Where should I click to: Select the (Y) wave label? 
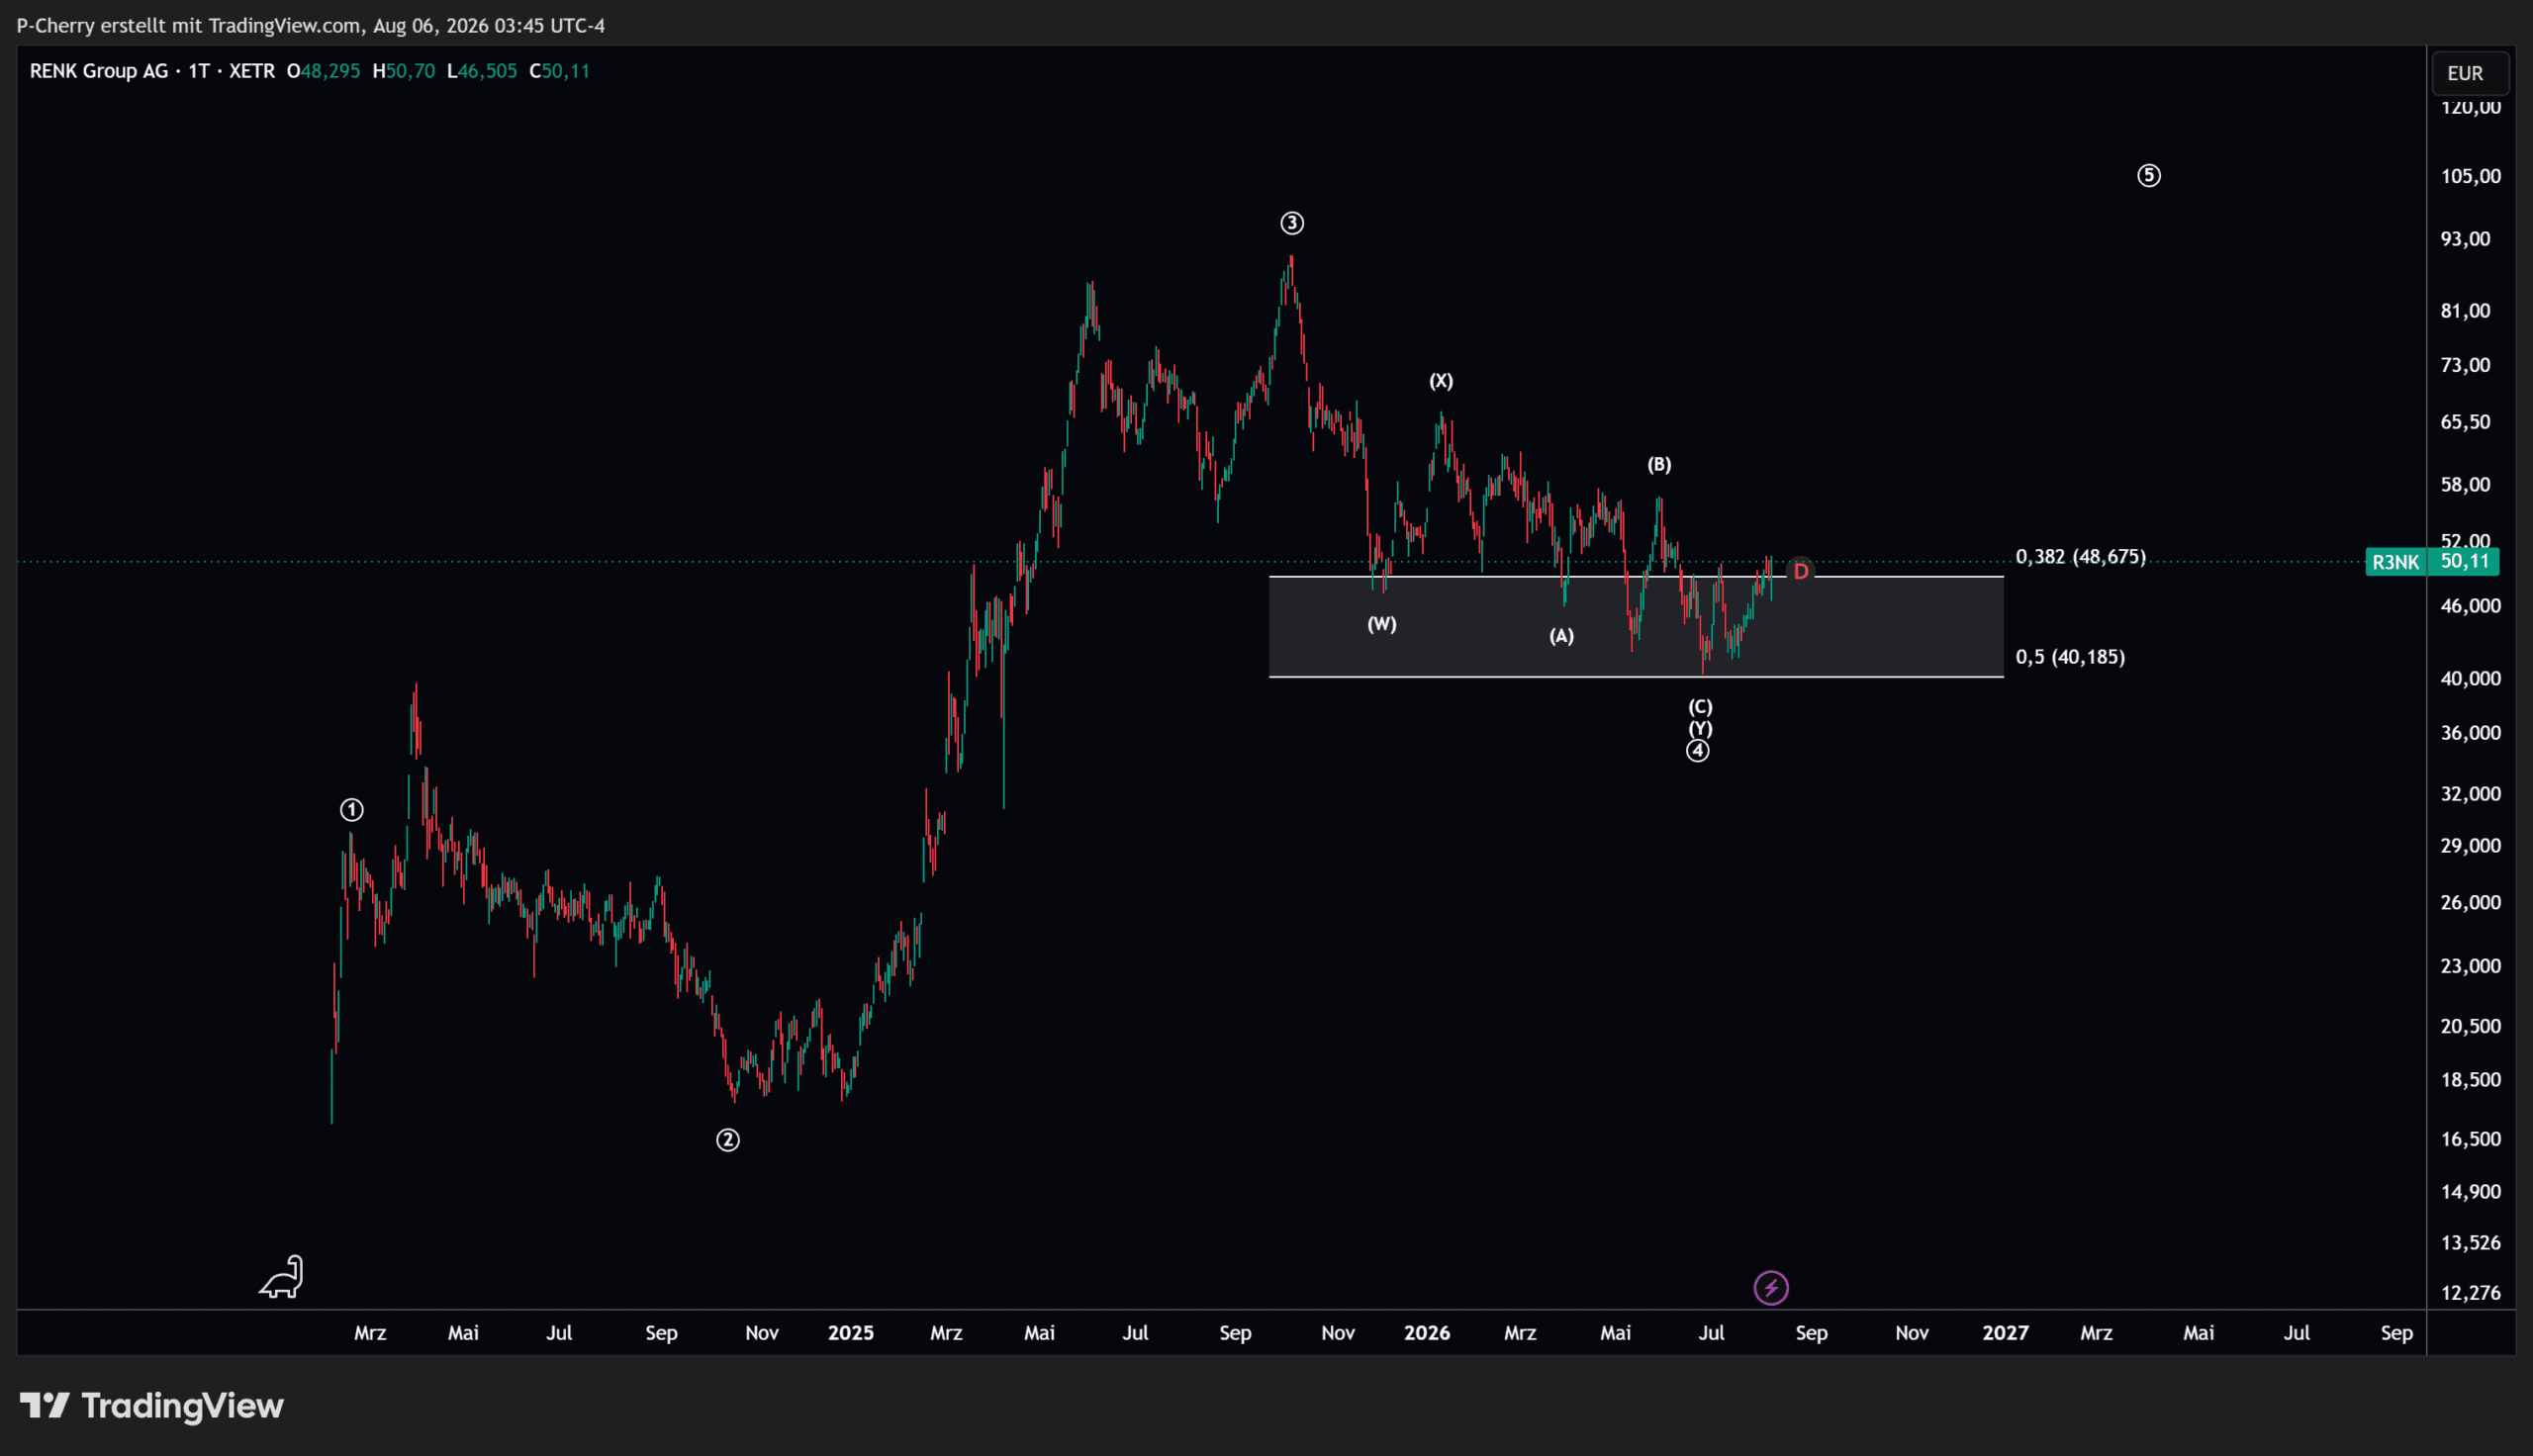1700,729
